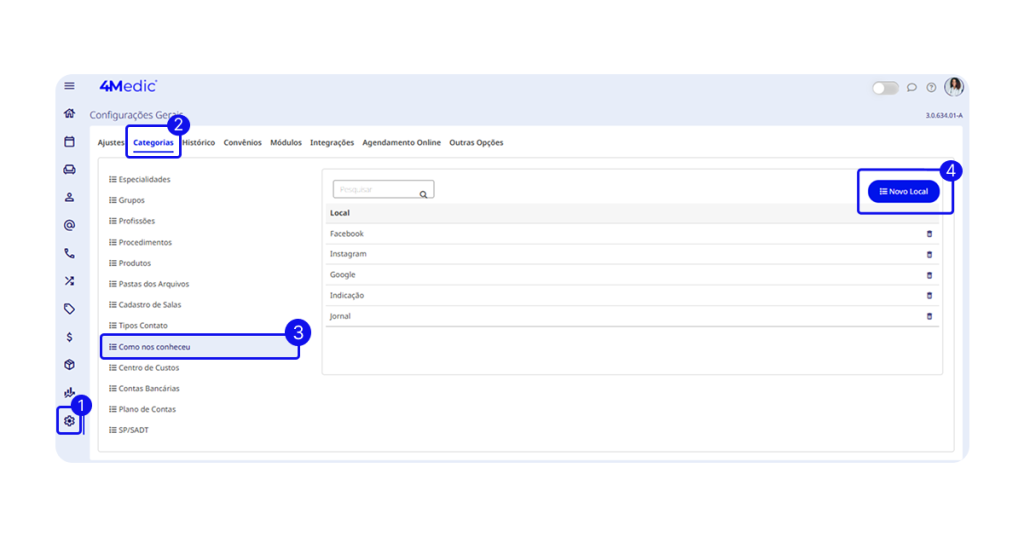Open the Agendamento Online tab
Image resolution: width=1024 pixels, height=537 pixels.
401,143
